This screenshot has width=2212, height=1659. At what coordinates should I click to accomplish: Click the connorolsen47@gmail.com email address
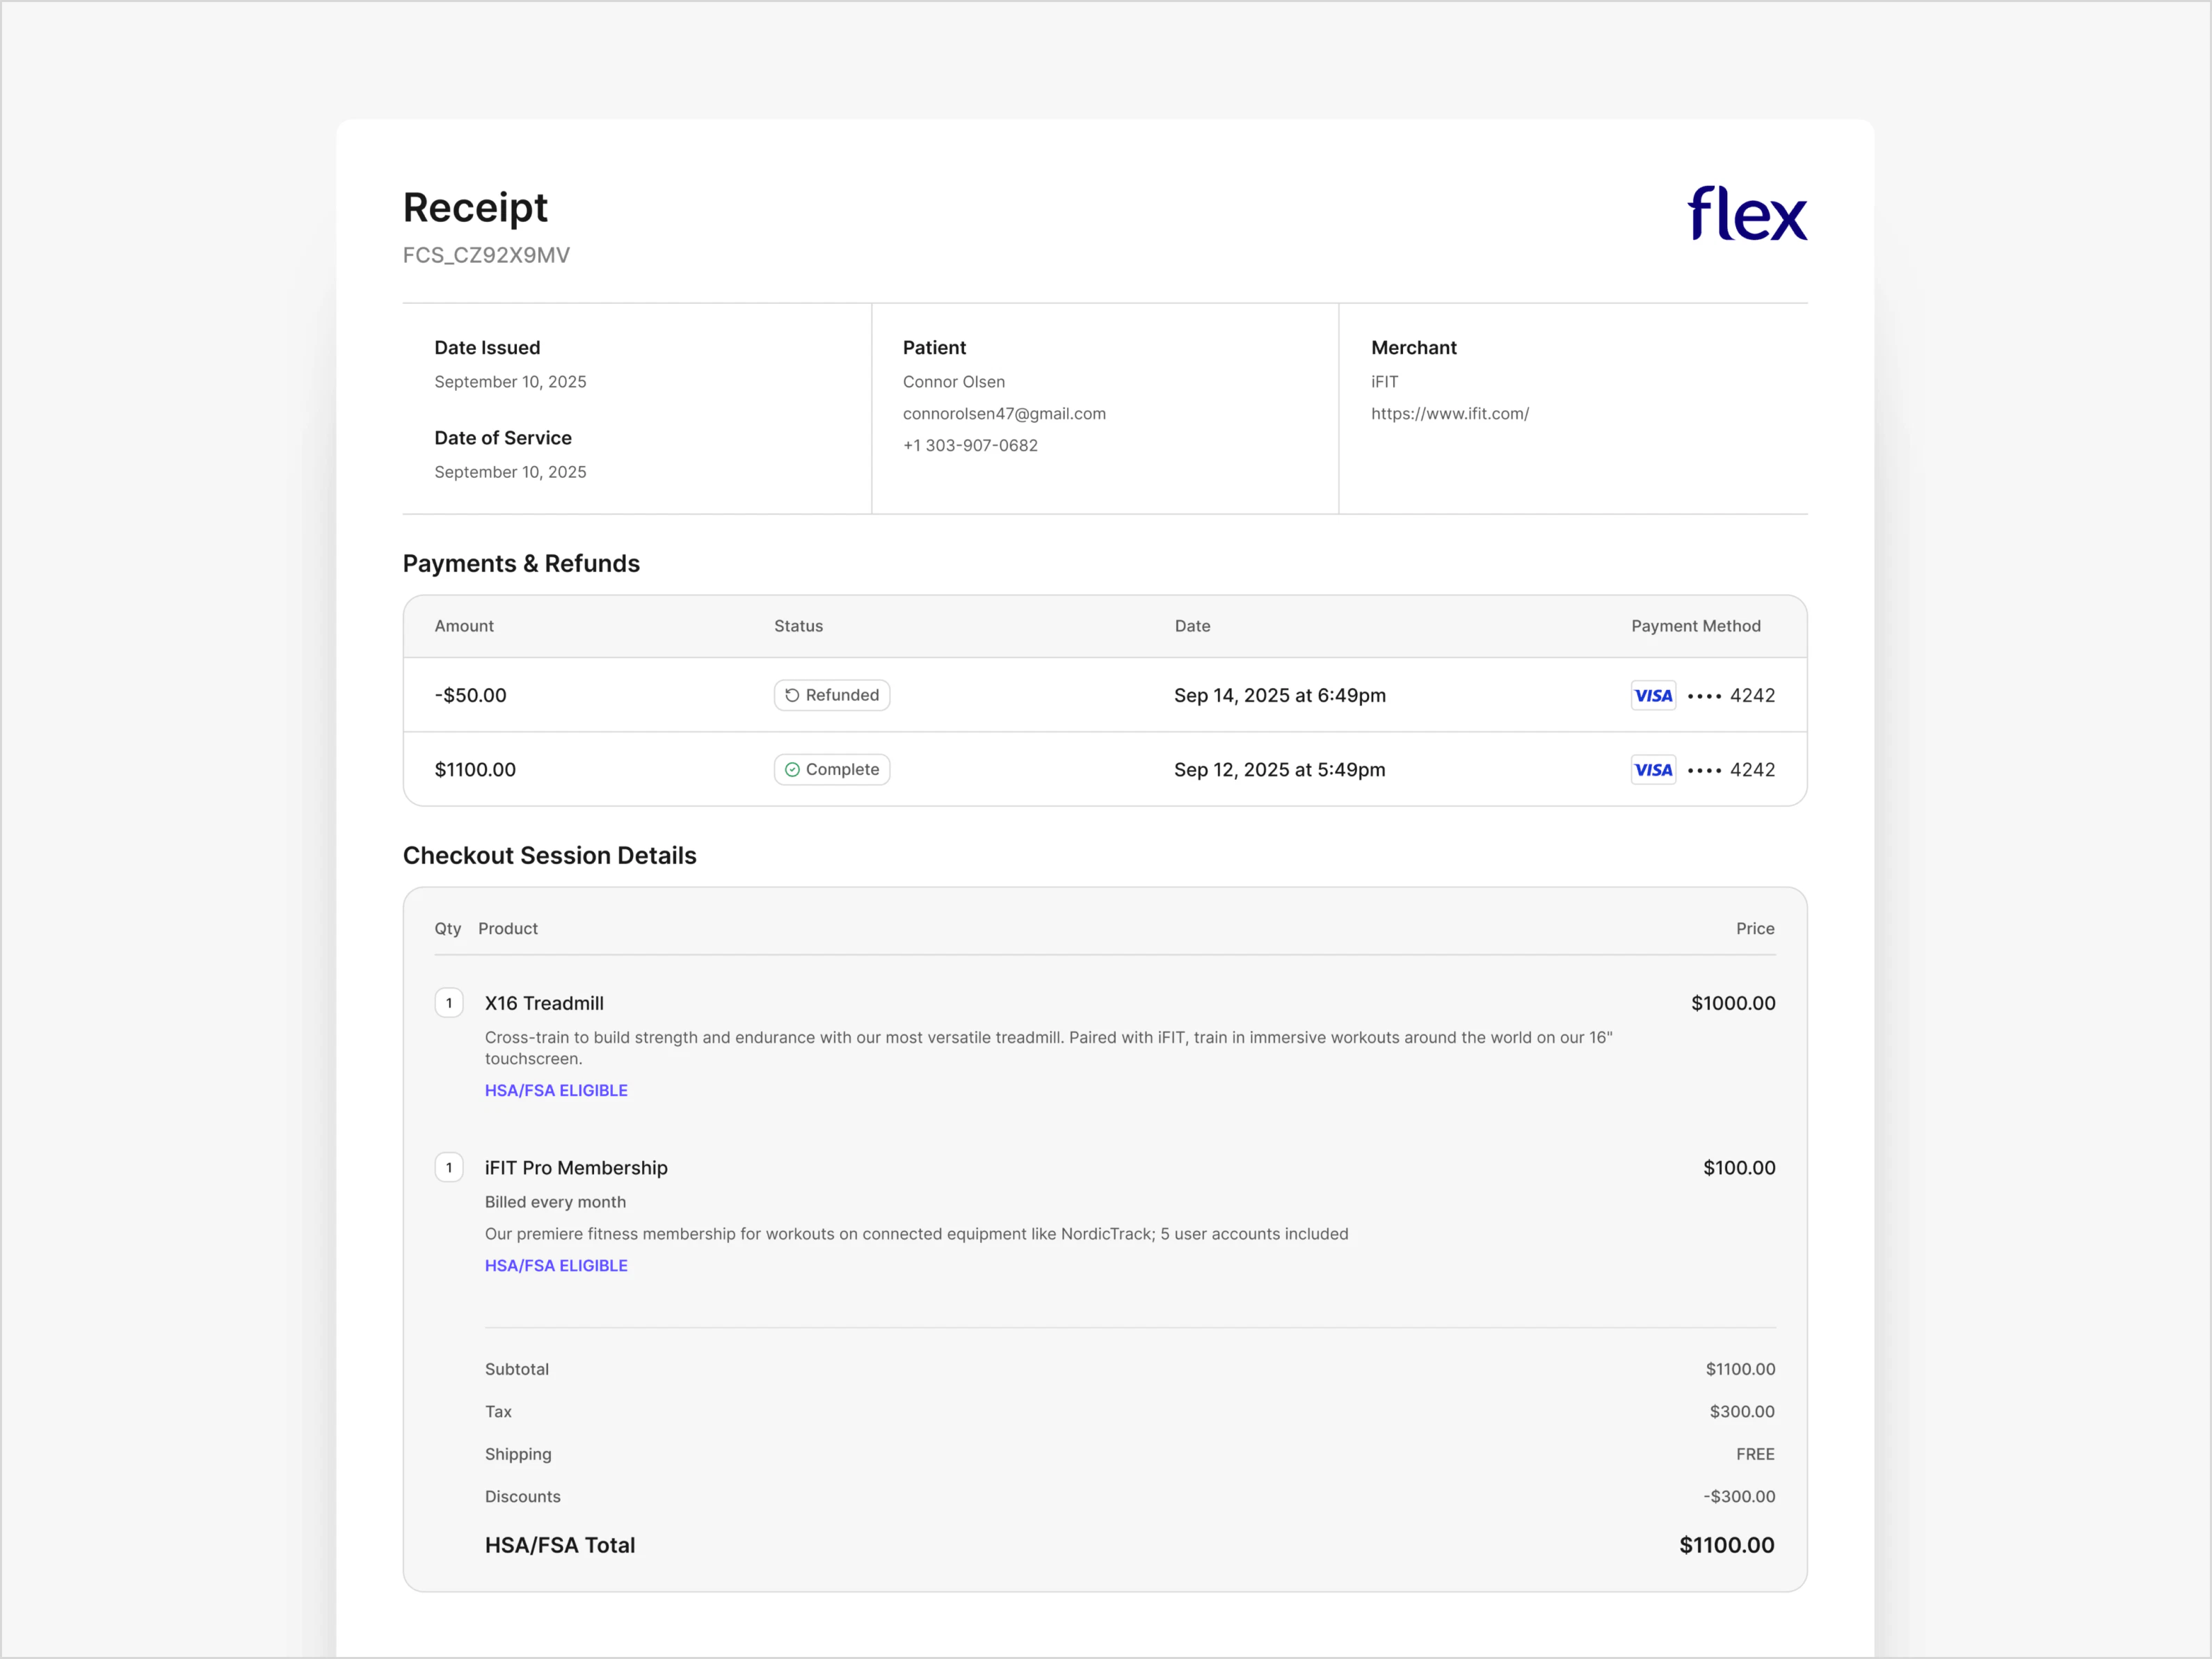1004,413
